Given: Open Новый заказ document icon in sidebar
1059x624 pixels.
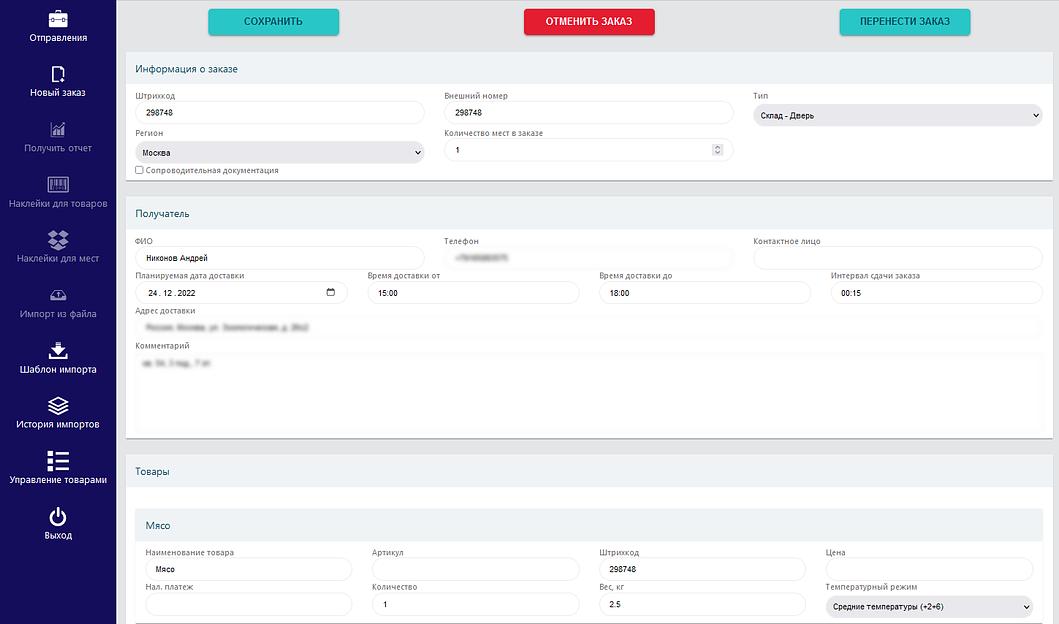Looking at the screenshot, I should (58, 74).
